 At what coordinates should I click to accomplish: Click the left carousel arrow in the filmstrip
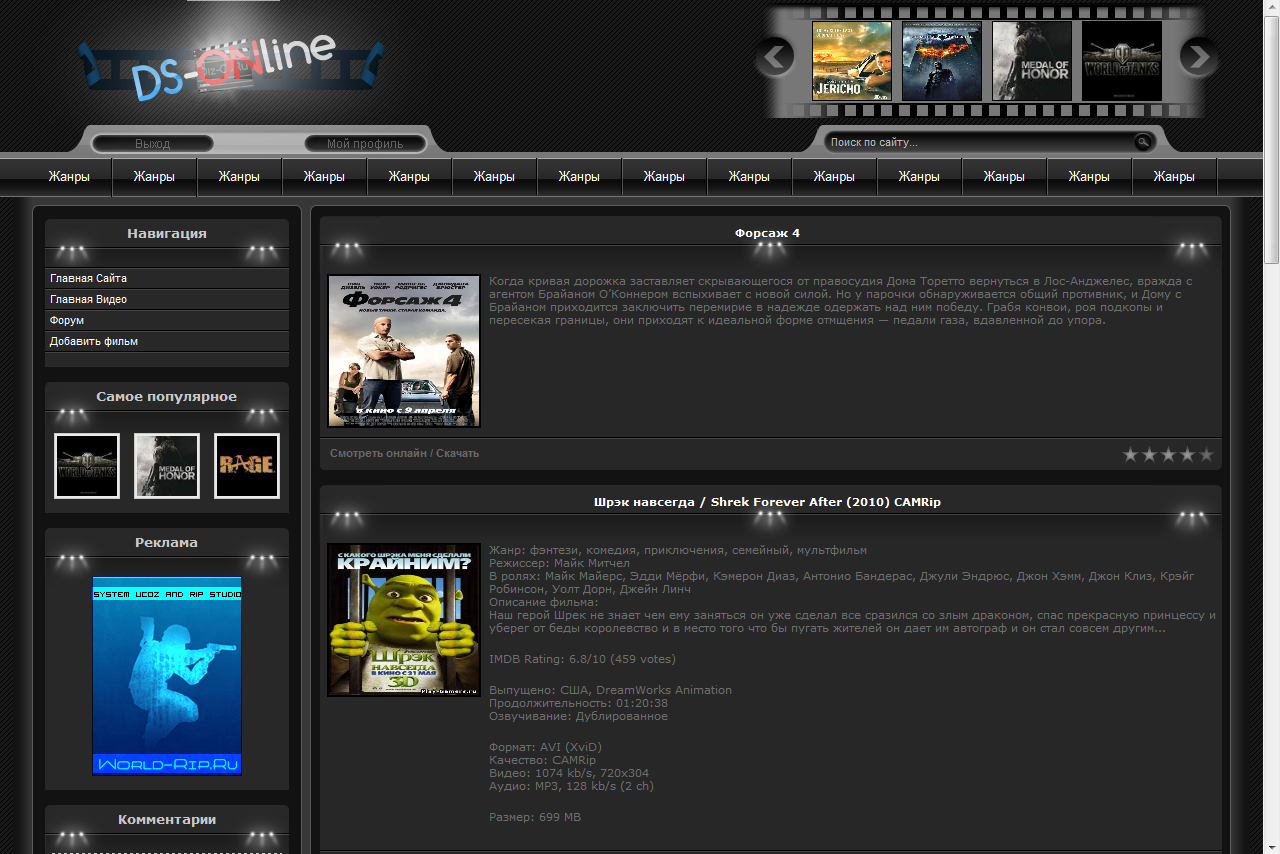click(x=774, y=57)
